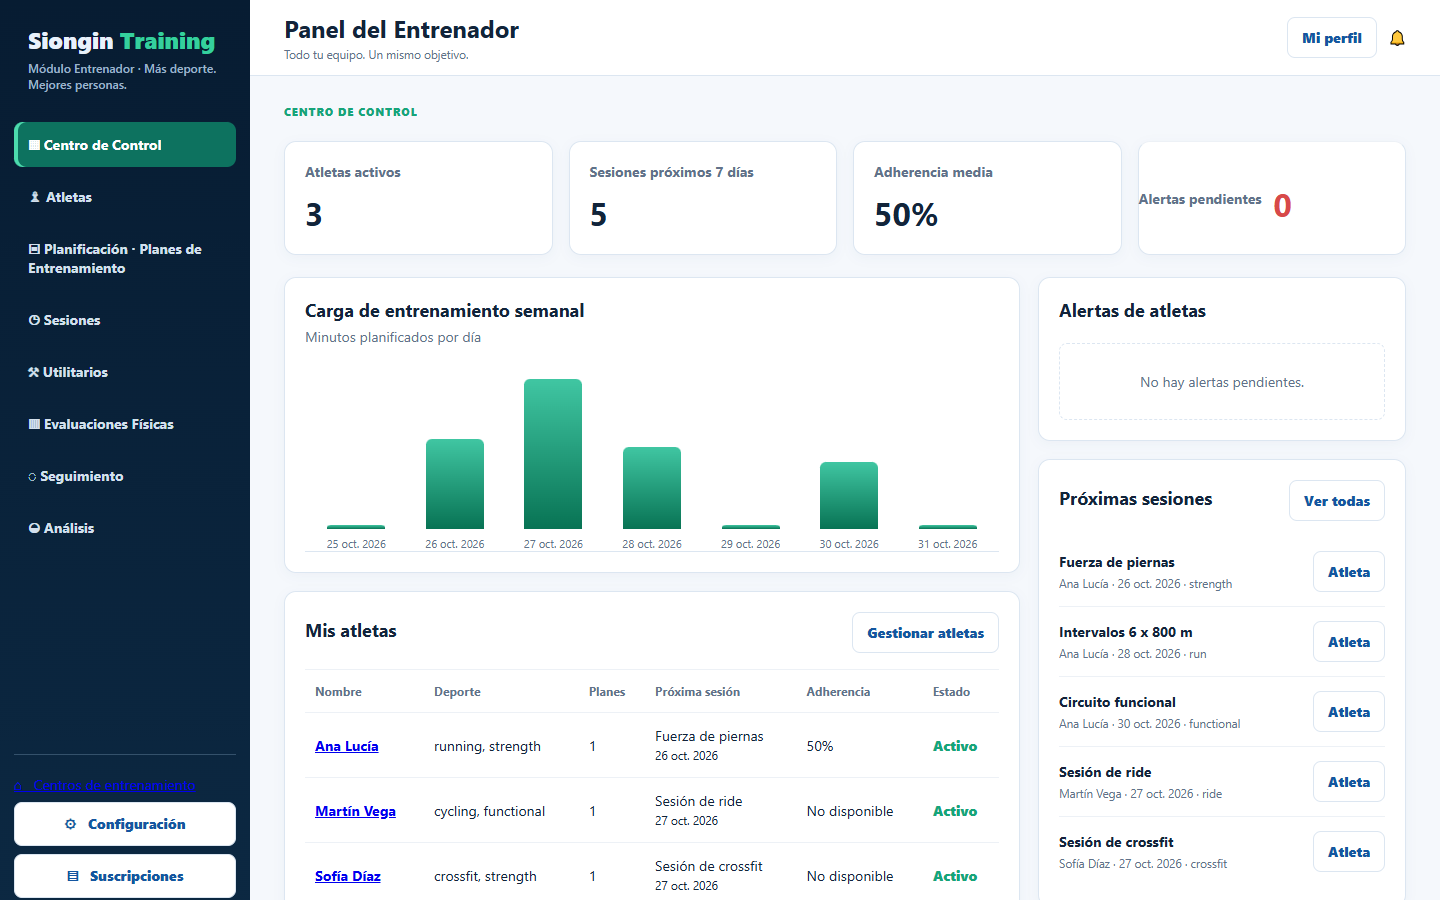This screenshot has width=1440, height=900.
Task: Open the Mi perfil button
Action: pyautogui.click(x=1332, y=38)
